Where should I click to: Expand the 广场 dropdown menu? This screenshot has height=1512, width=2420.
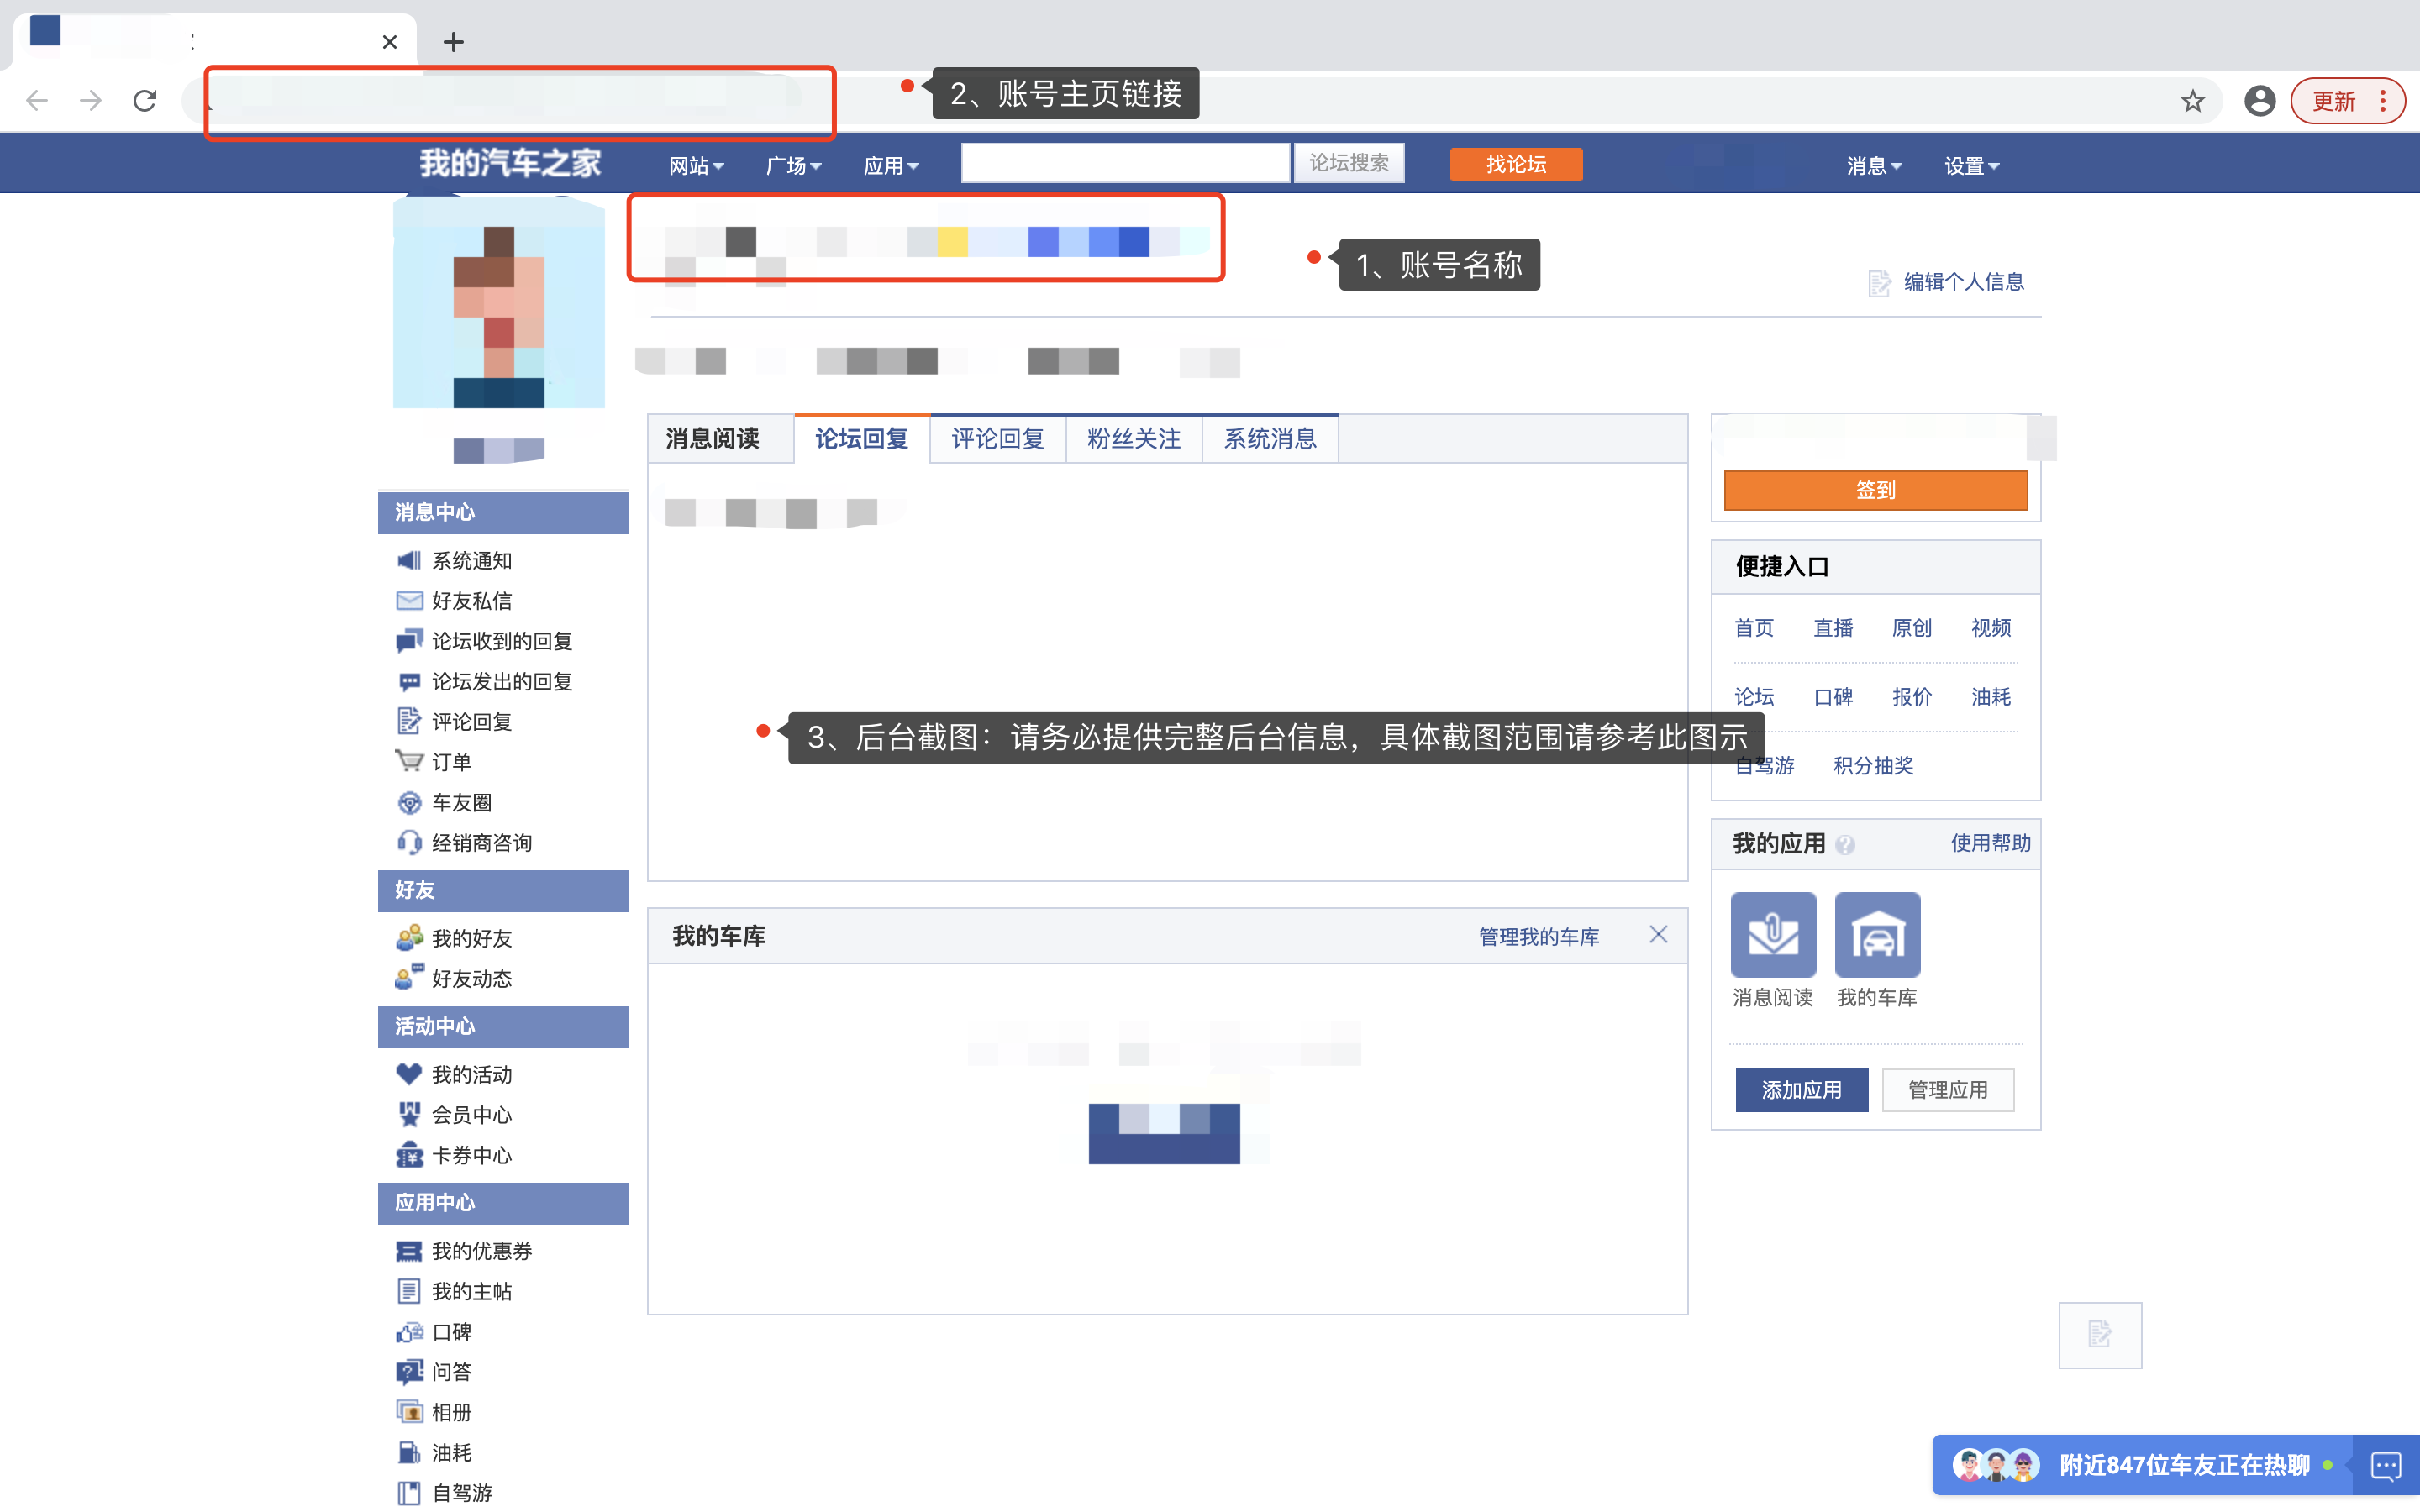click(x=793, y=165)
